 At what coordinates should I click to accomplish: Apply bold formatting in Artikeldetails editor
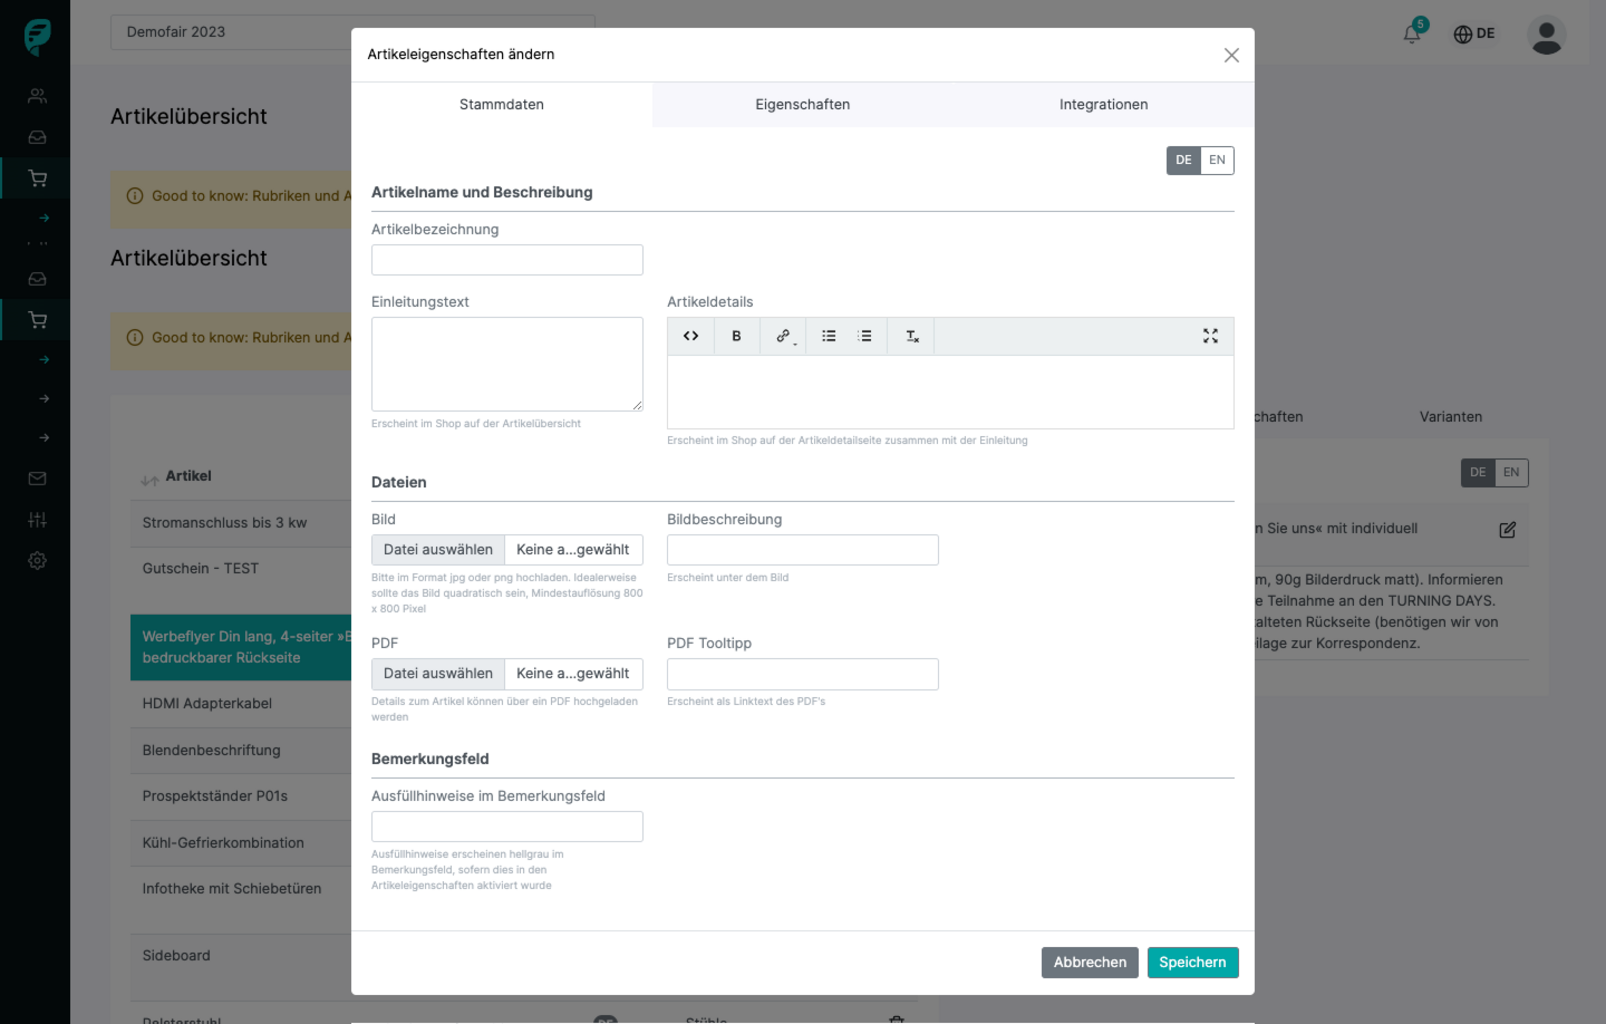736,336
